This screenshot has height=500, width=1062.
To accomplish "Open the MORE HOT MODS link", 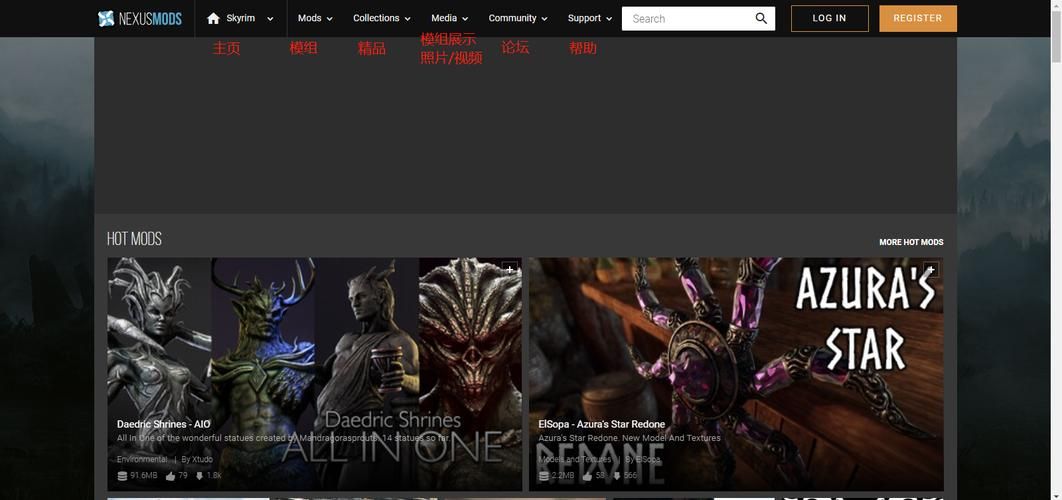I will (911, 242).
